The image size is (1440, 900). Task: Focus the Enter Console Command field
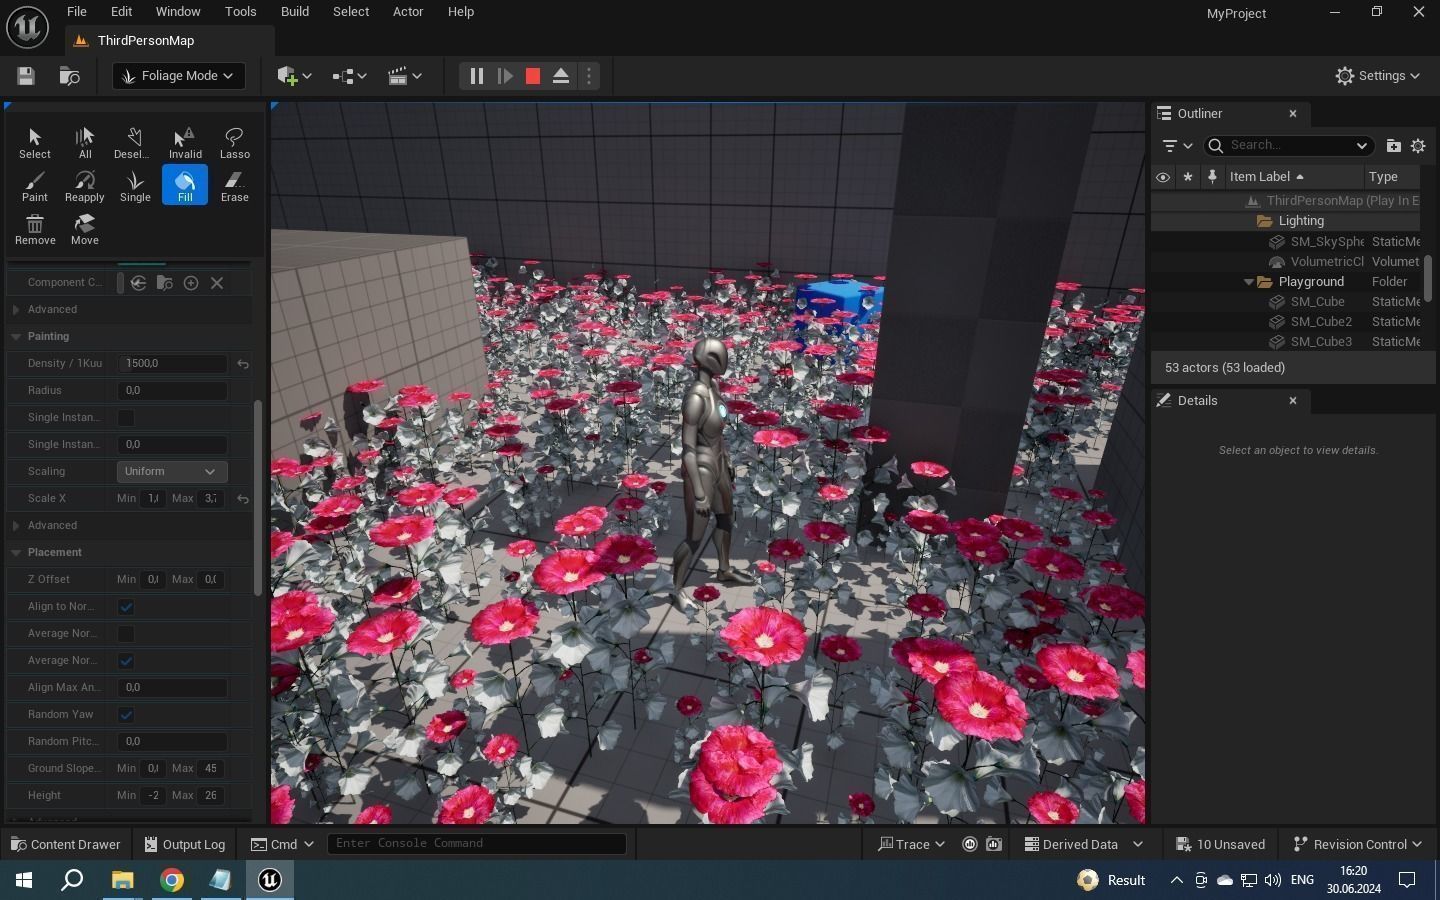(477, 844)
